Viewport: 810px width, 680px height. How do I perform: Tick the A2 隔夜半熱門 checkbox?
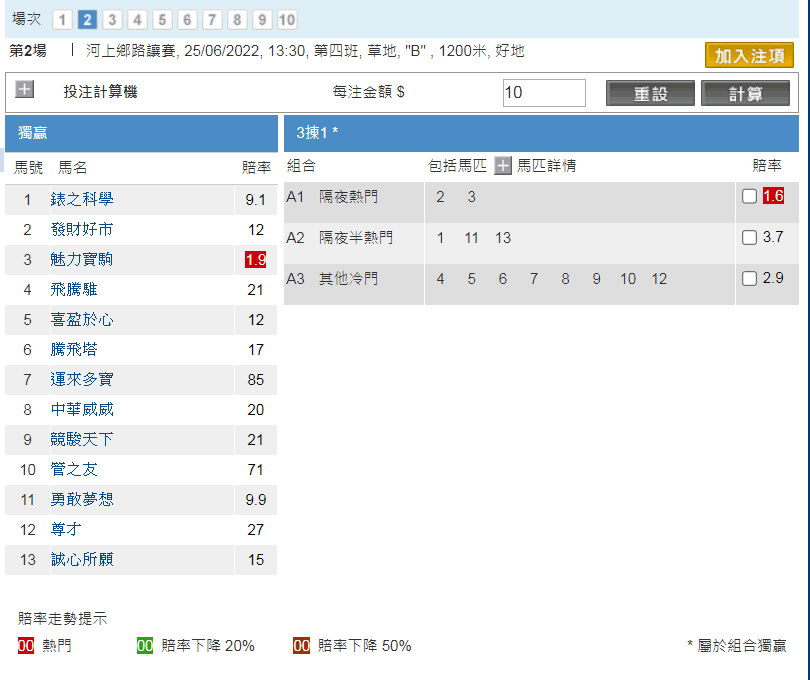tap(749, 238)
